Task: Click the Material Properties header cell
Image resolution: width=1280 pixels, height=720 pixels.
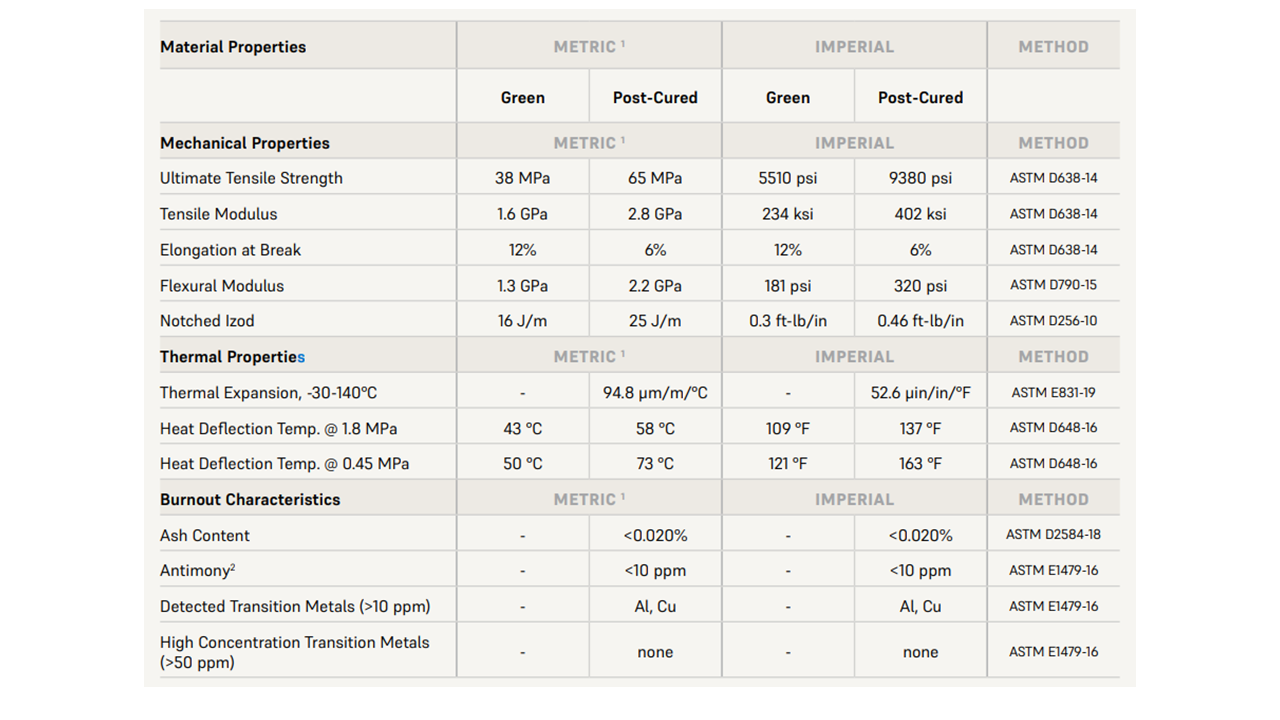Action: [x=233, y=47]
